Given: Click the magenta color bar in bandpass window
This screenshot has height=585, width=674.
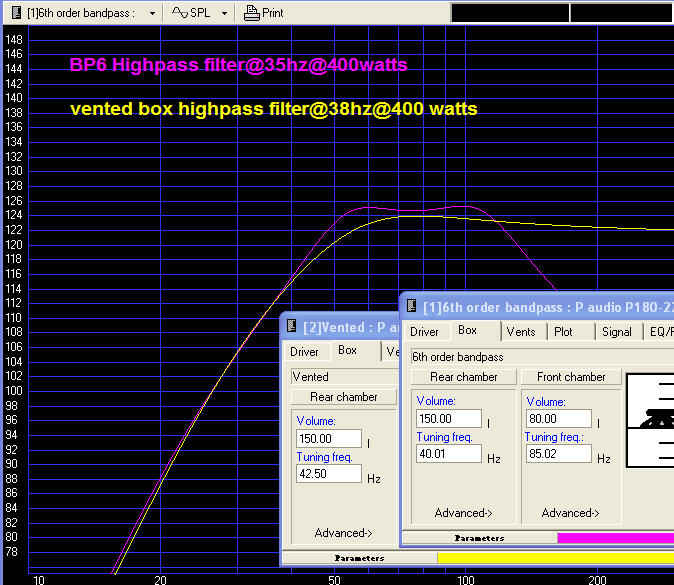Looking at the screenshot, I should pos(616,538).
